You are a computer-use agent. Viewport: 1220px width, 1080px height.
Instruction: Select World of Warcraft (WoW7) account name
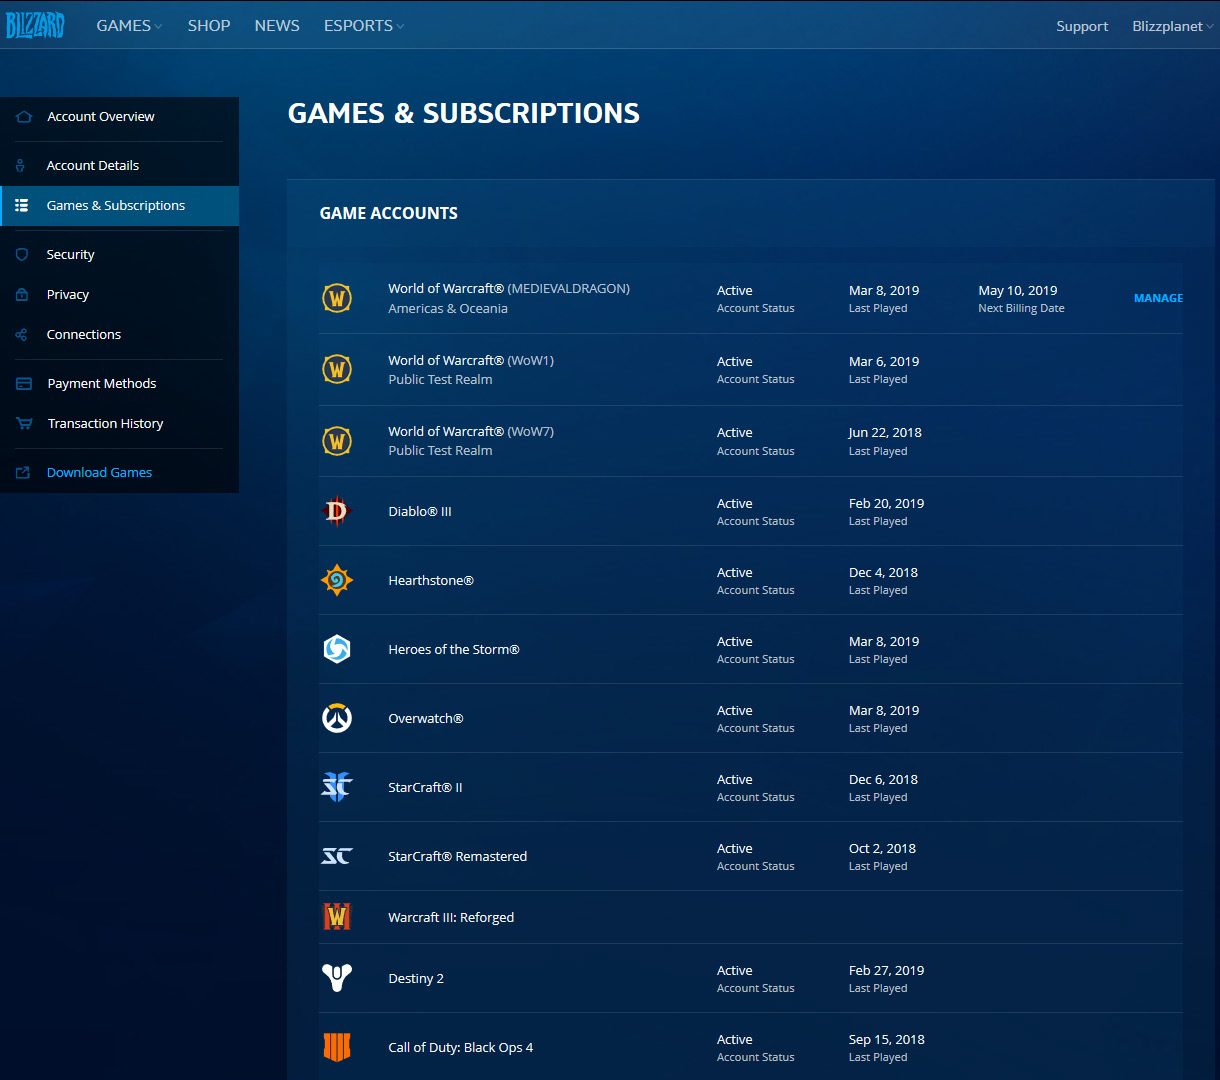[x=471, y=431]
